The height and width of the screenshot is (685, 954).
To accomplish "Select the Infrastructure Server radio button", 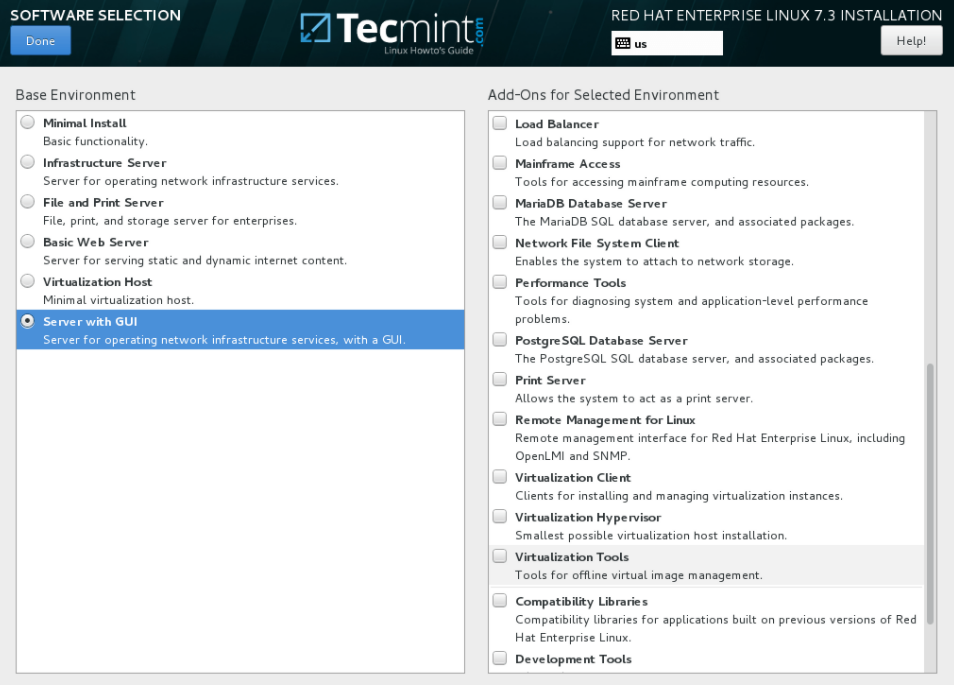I will 27,162.
